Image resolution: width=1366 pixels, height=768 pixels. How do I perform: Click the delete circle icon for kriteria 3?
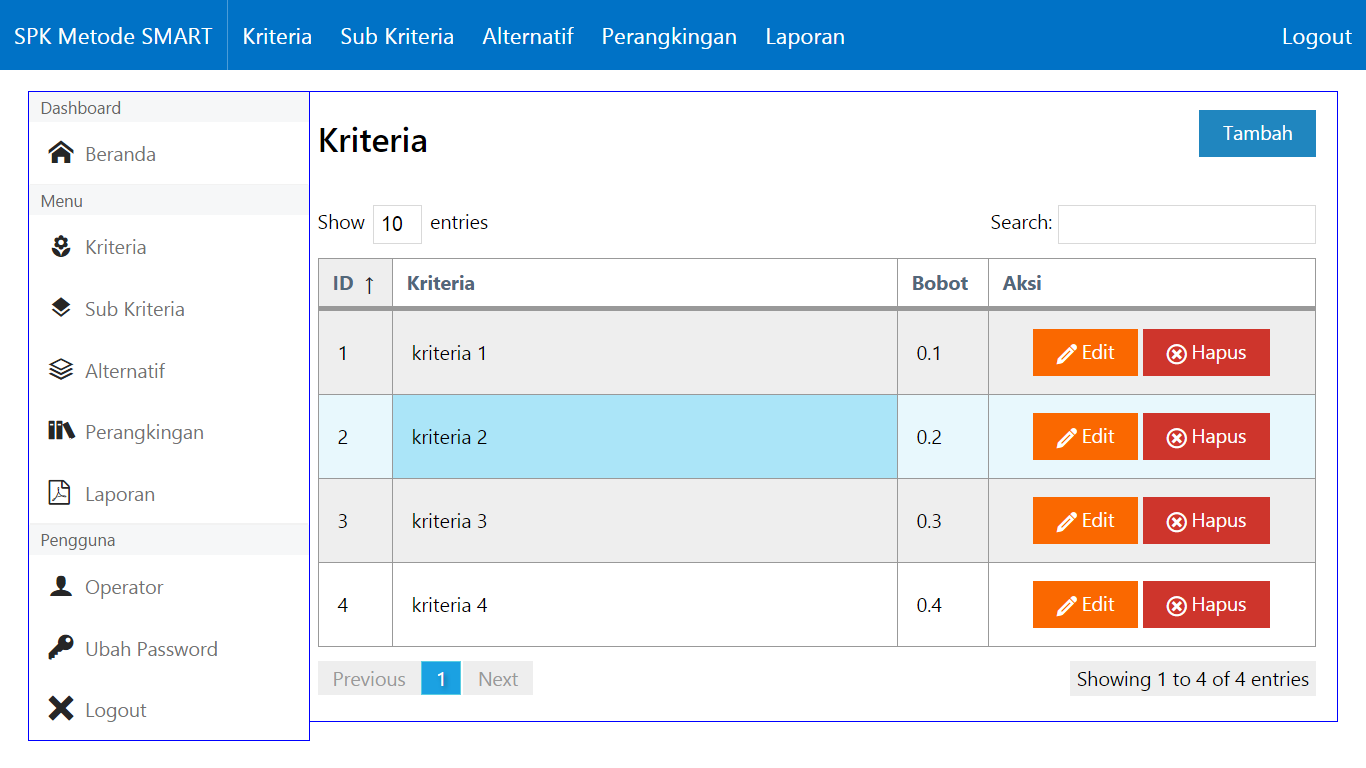(x=1177, y=522)
